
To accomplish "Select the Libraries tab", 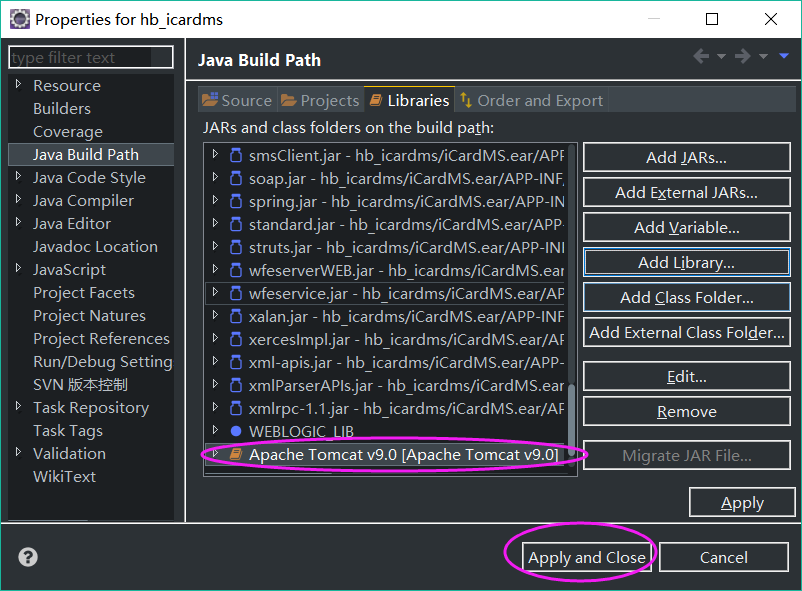I will [x=409, y=100].
